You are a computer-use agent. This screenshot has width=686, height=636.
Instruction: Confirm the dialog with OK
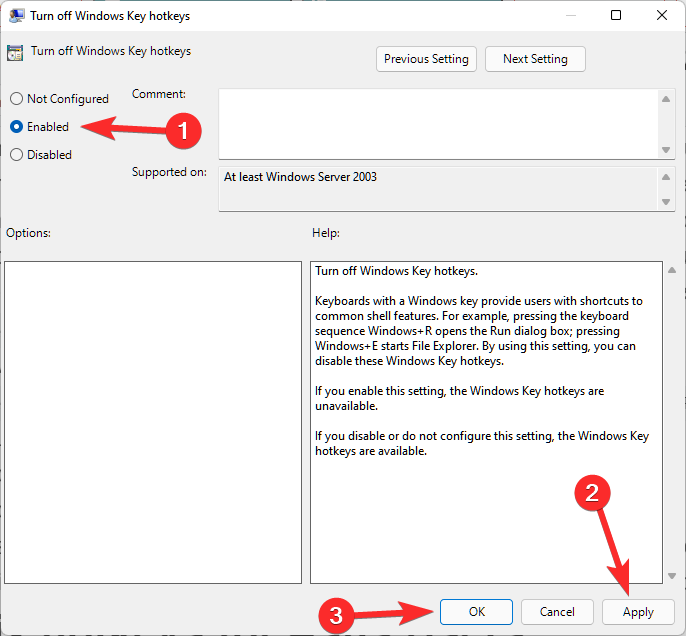475,612
